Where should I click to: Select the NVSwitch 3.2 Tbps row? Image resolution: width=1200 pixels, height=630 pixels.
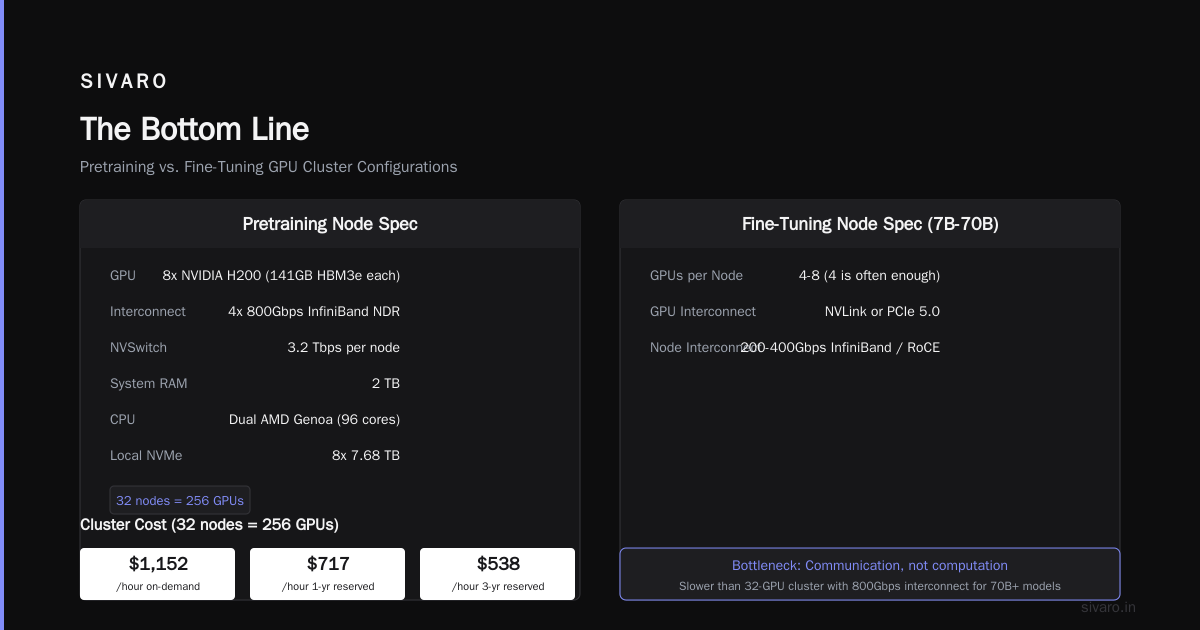255,347
